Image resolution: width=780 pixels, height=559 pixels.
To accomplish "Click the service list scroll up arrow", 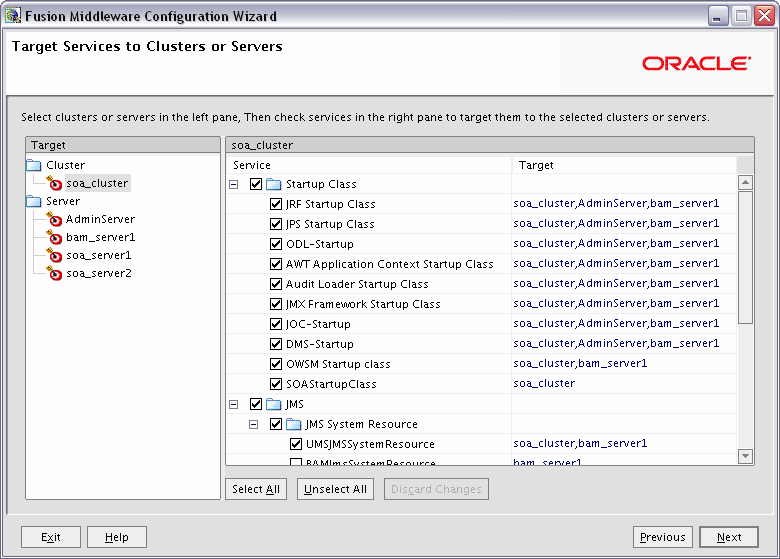I will click(x=745, y=183).
